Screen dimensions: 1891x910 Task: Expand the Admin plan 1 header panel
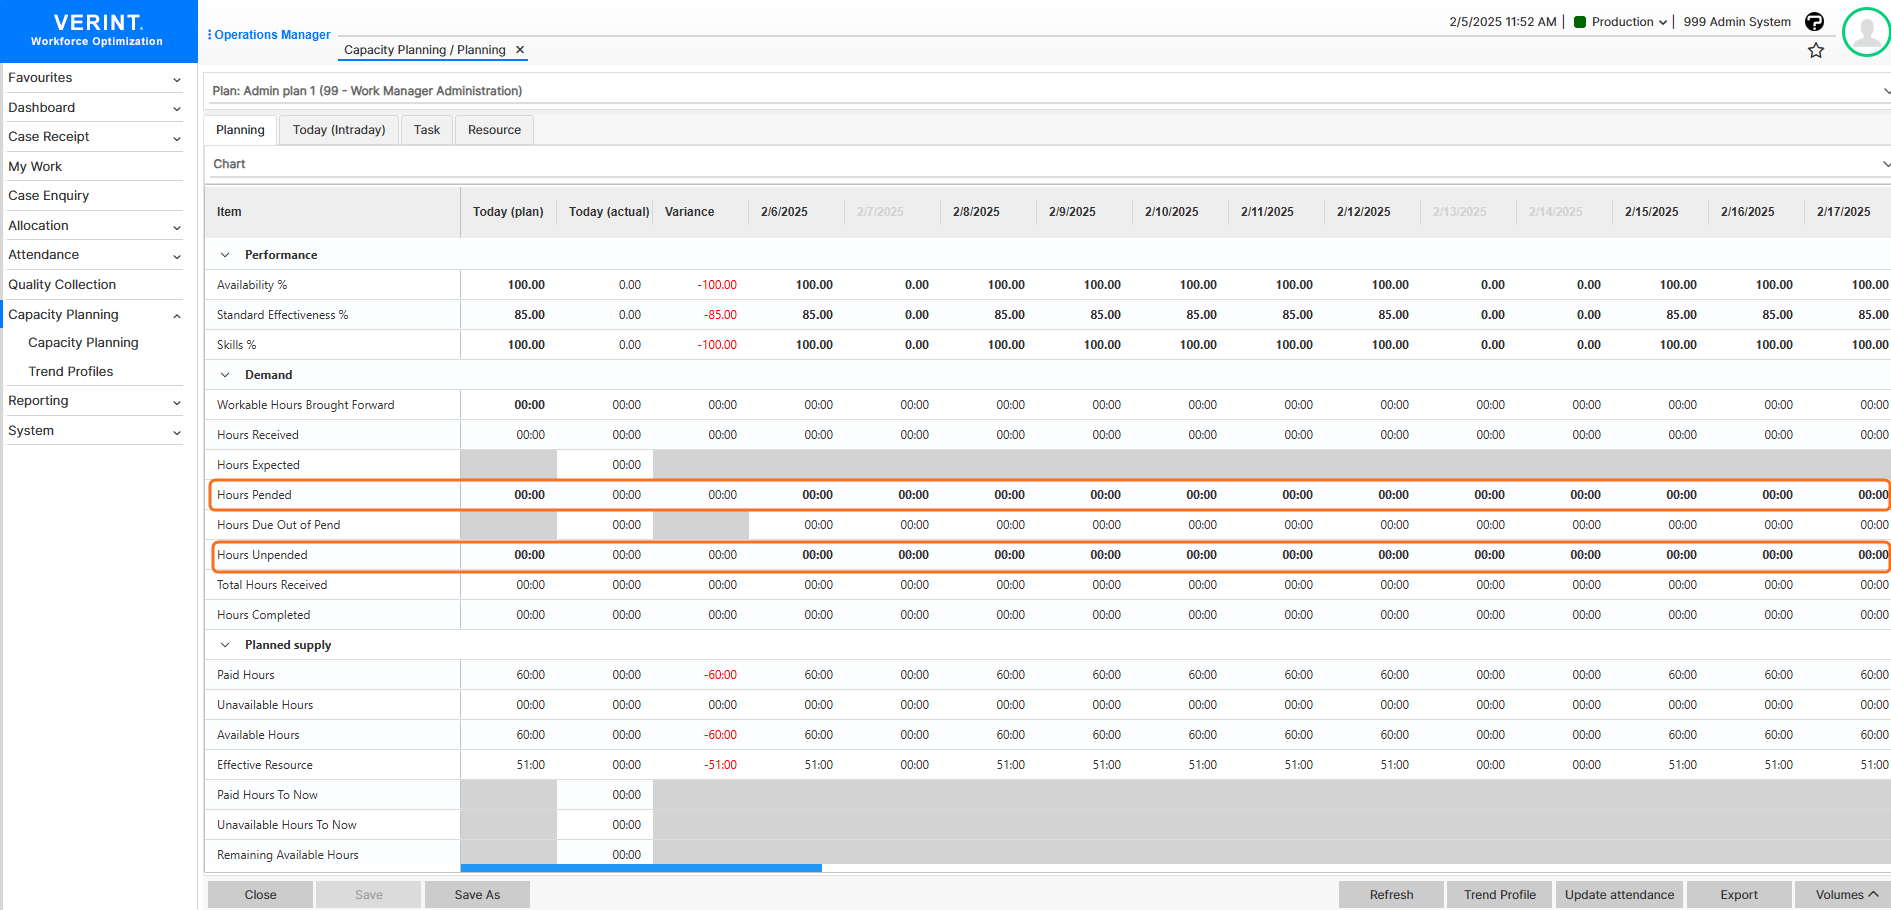coord(1886,89)
